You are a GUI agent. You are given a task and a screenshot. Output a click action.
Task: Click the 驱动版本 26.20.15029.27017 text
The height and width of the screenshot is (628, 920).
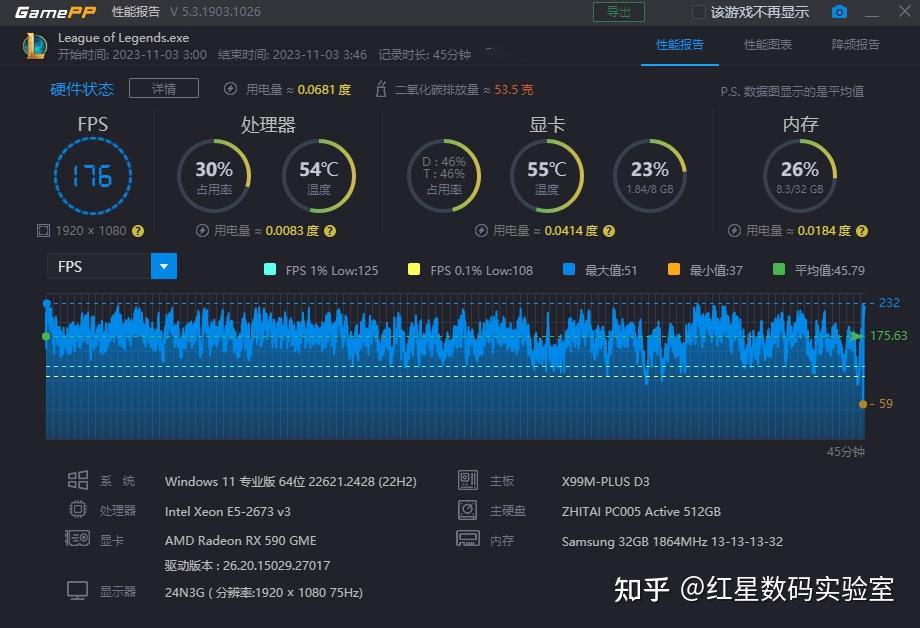coord(247,566)
